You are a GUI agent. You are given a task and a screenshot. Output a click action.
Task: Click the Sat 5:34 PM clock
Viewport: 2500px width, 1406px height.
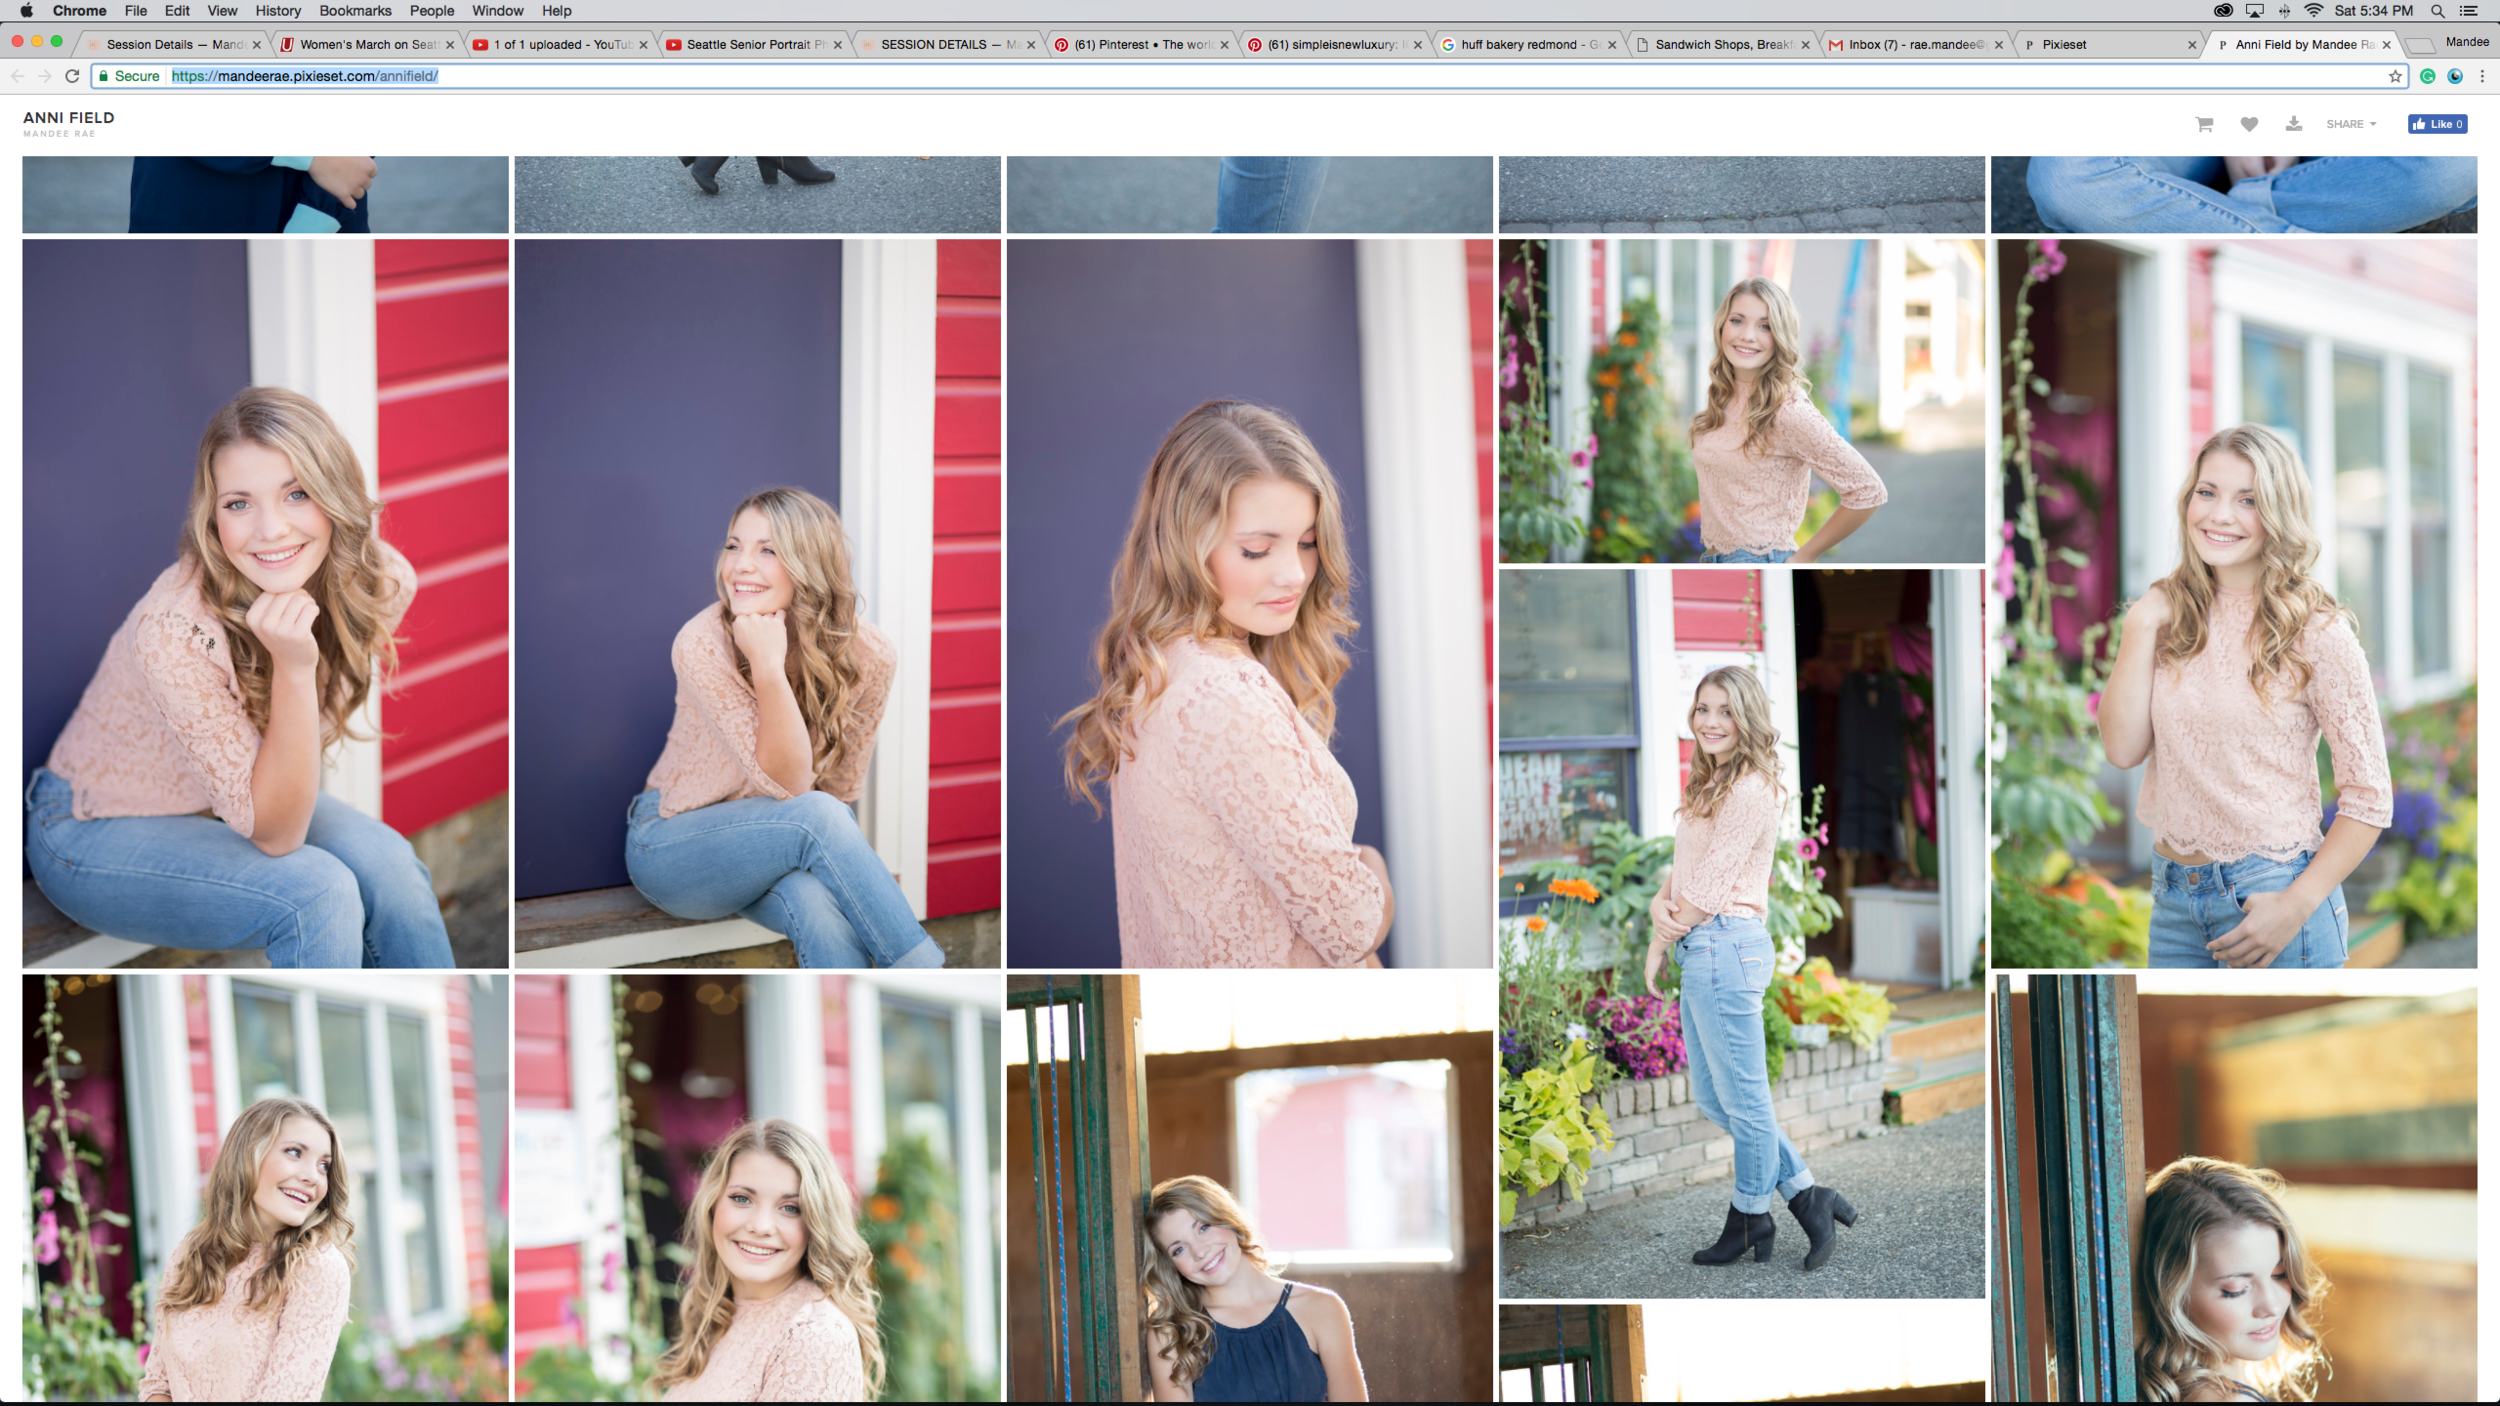point(2373,11)
